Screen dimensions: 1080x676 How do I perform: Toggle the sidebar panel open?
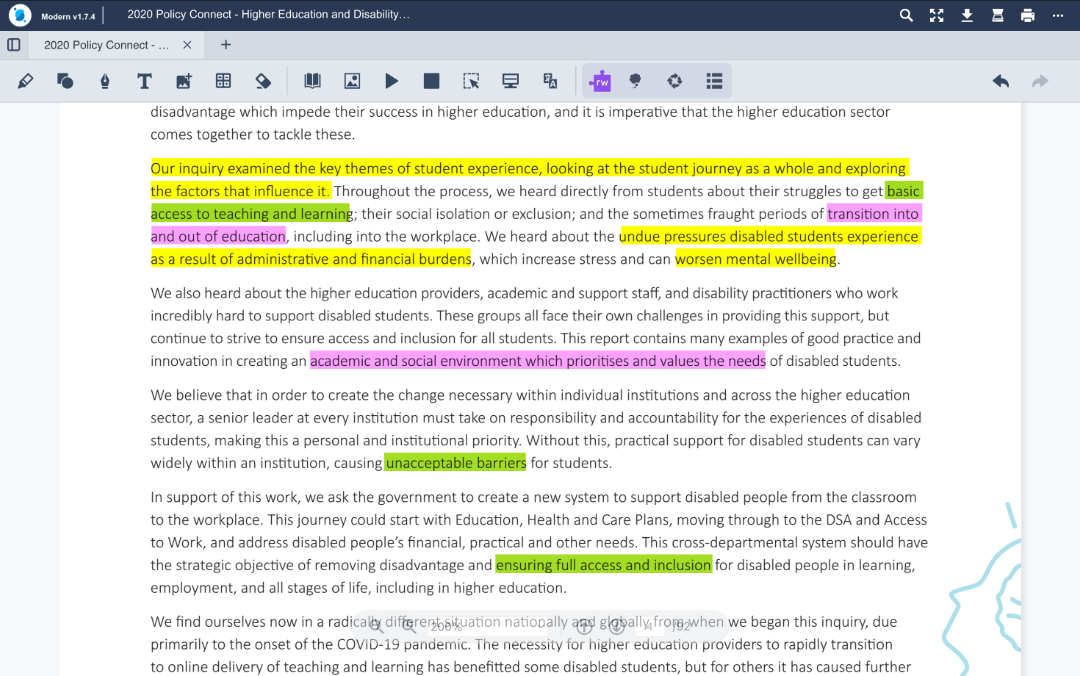(13, 44)
